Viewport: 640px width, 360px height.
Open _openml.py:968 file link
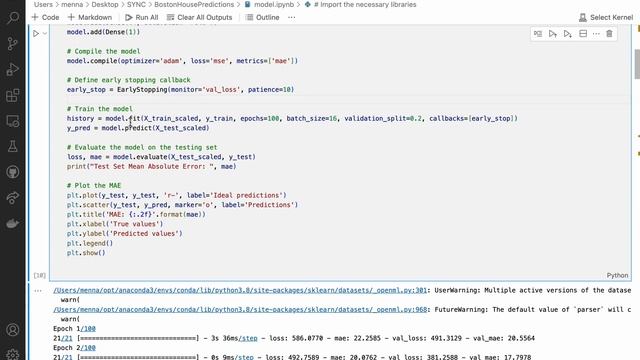[x=240, y=309]
